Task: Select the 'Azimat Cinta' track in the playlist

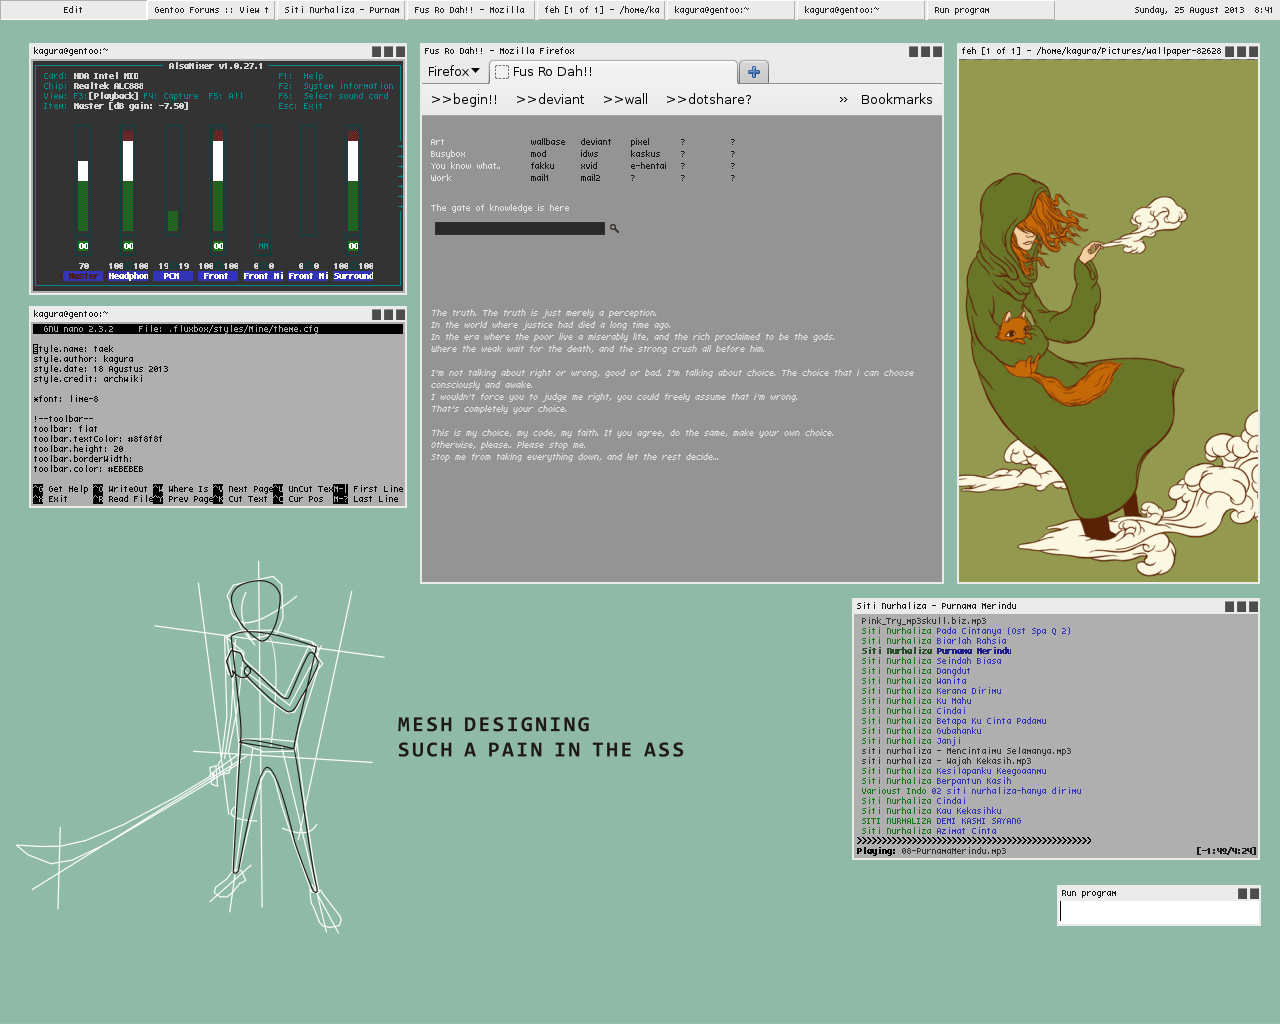Action: (x=929, y=831)
